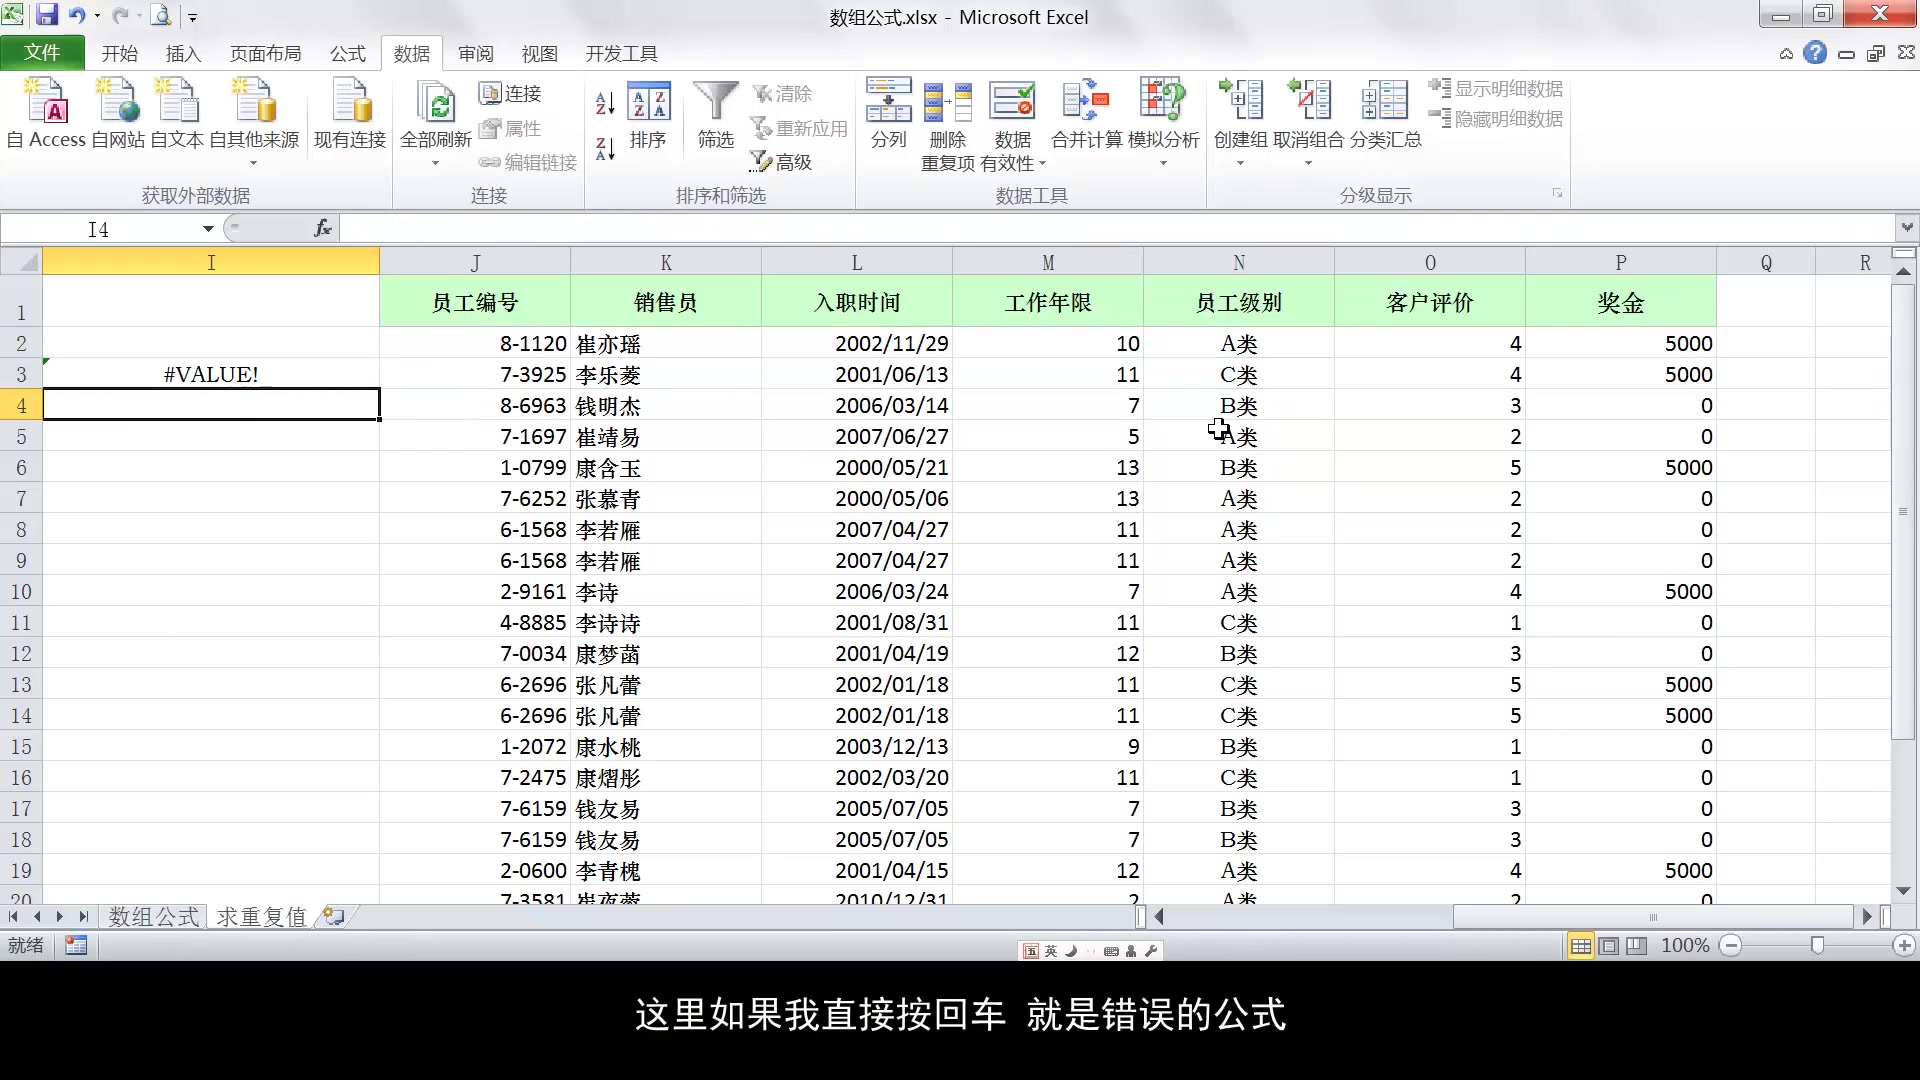Click the 显示明细数据 button

tap(1497, 89)
